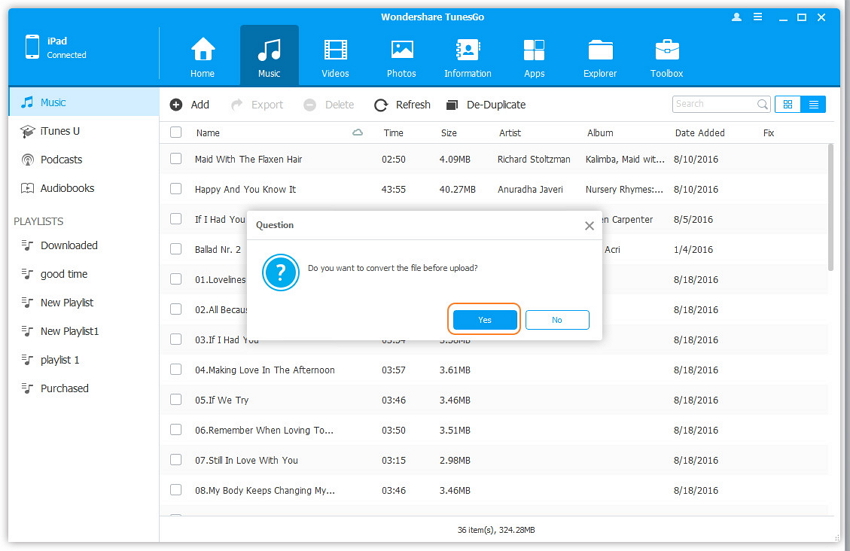Click Yes to convert the file
Screen dimensions: 850x551
[x=485, y=320]
